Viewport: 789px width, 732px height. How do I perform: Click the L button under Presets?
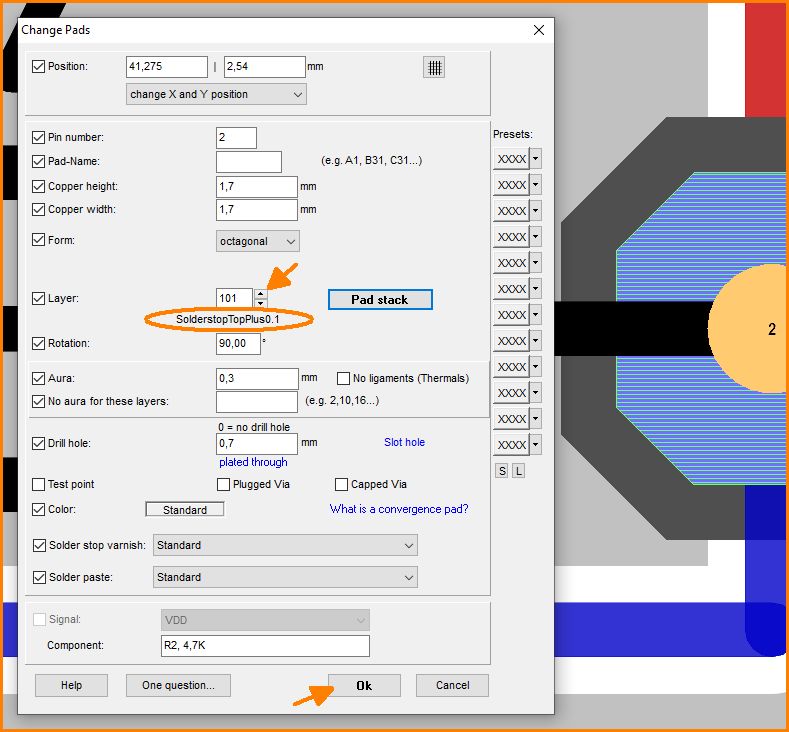pyautogui.click(x=518, y=471)
